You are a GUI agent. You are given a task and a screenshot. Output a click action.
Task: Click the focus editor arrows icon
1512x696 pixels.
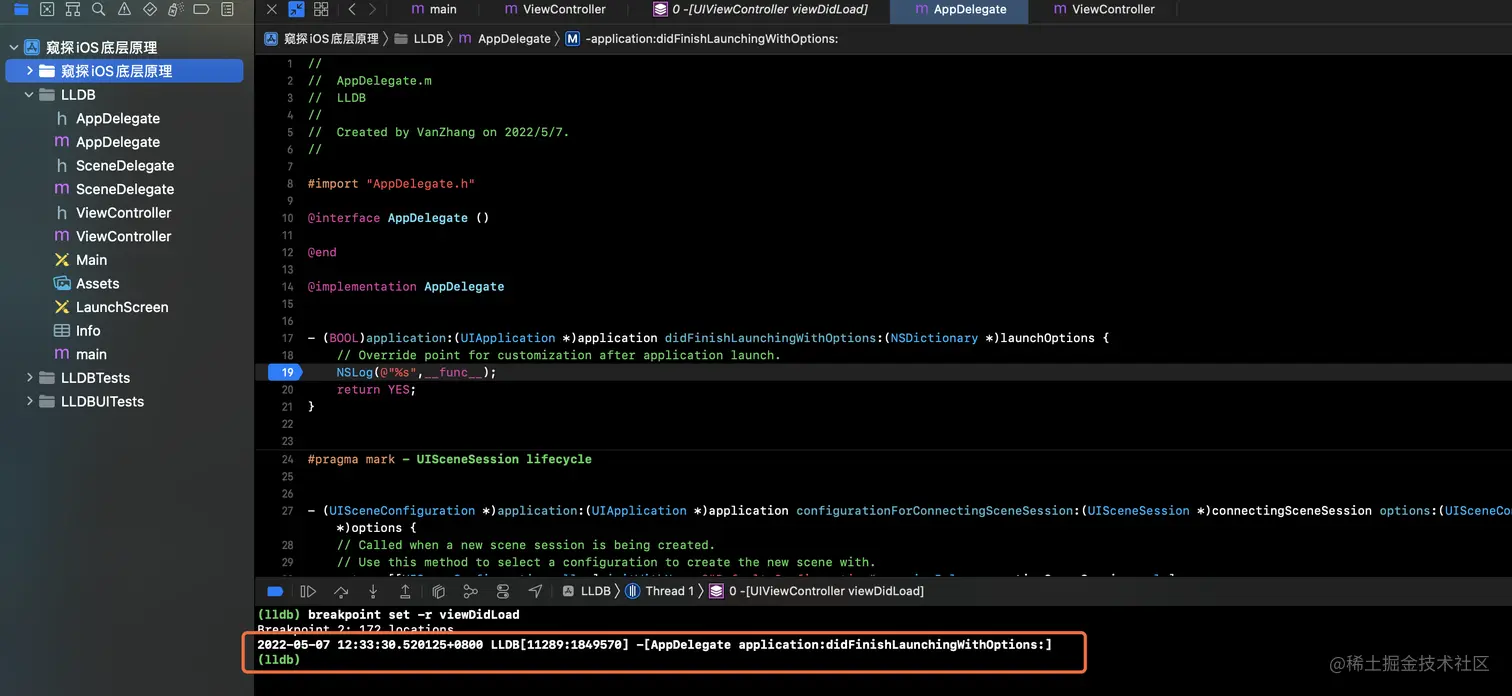pos(297,9)
